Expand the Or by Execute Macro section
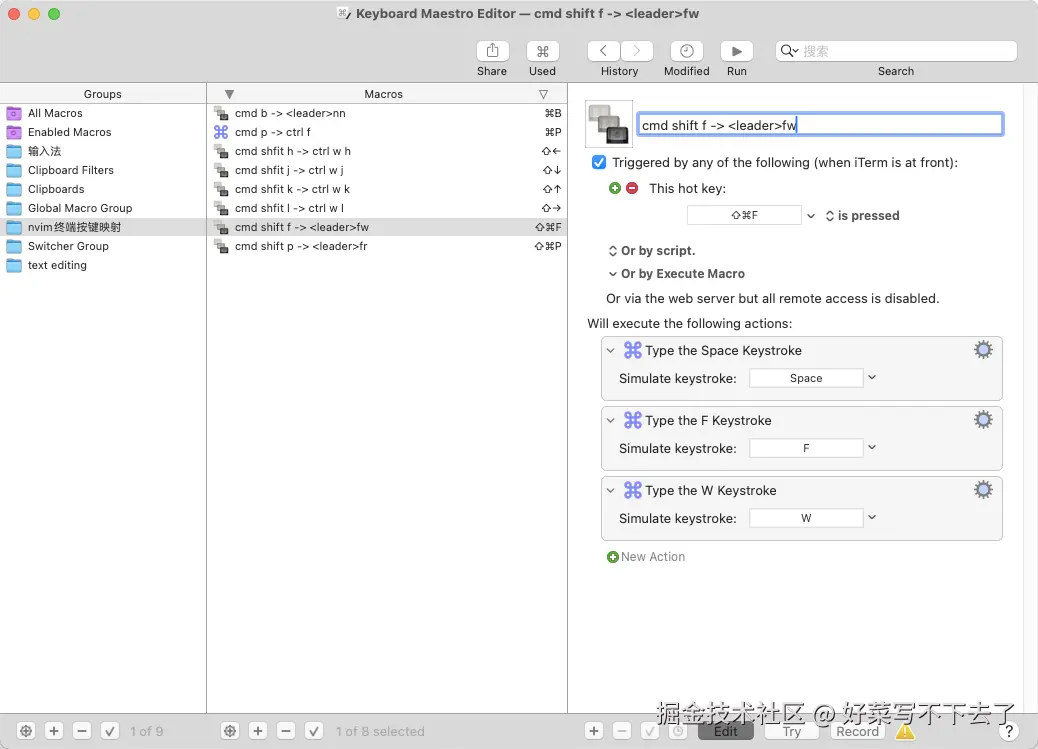This screenshot has width=1038, height=749. pyautogui.click(x=676, y=274)
